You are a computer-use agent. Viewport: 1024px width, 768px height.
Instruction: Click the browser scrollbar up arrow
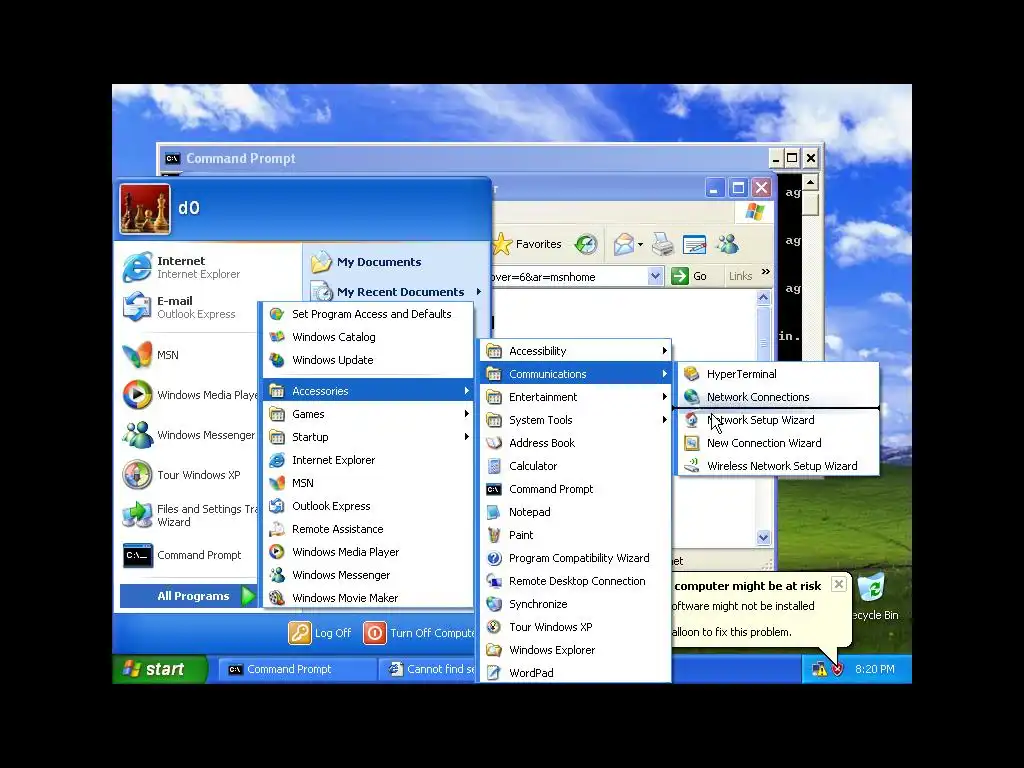click(763, 298)
